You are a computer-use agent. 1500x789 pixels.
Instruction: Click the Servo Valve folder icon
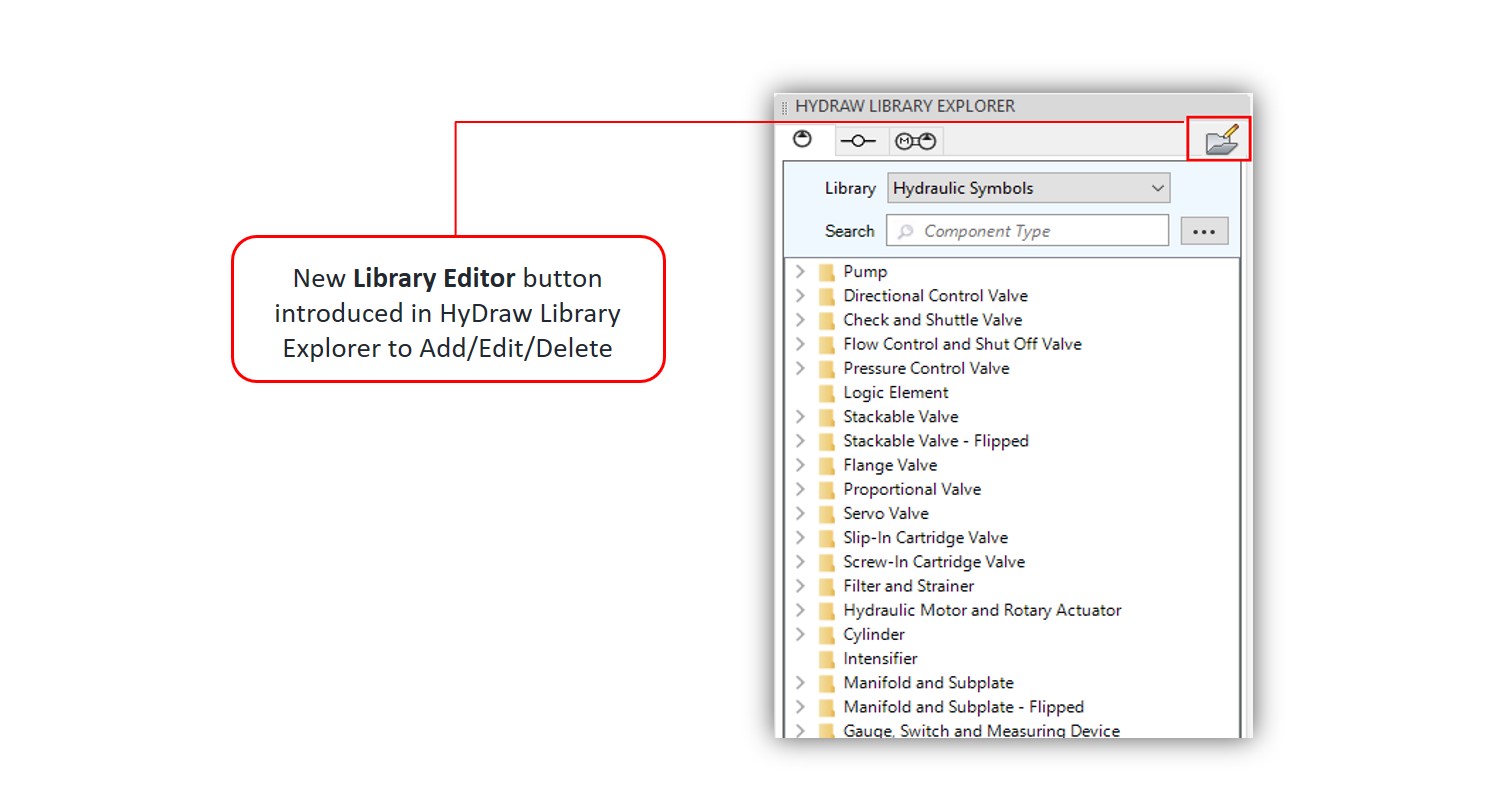coord(826,513)
